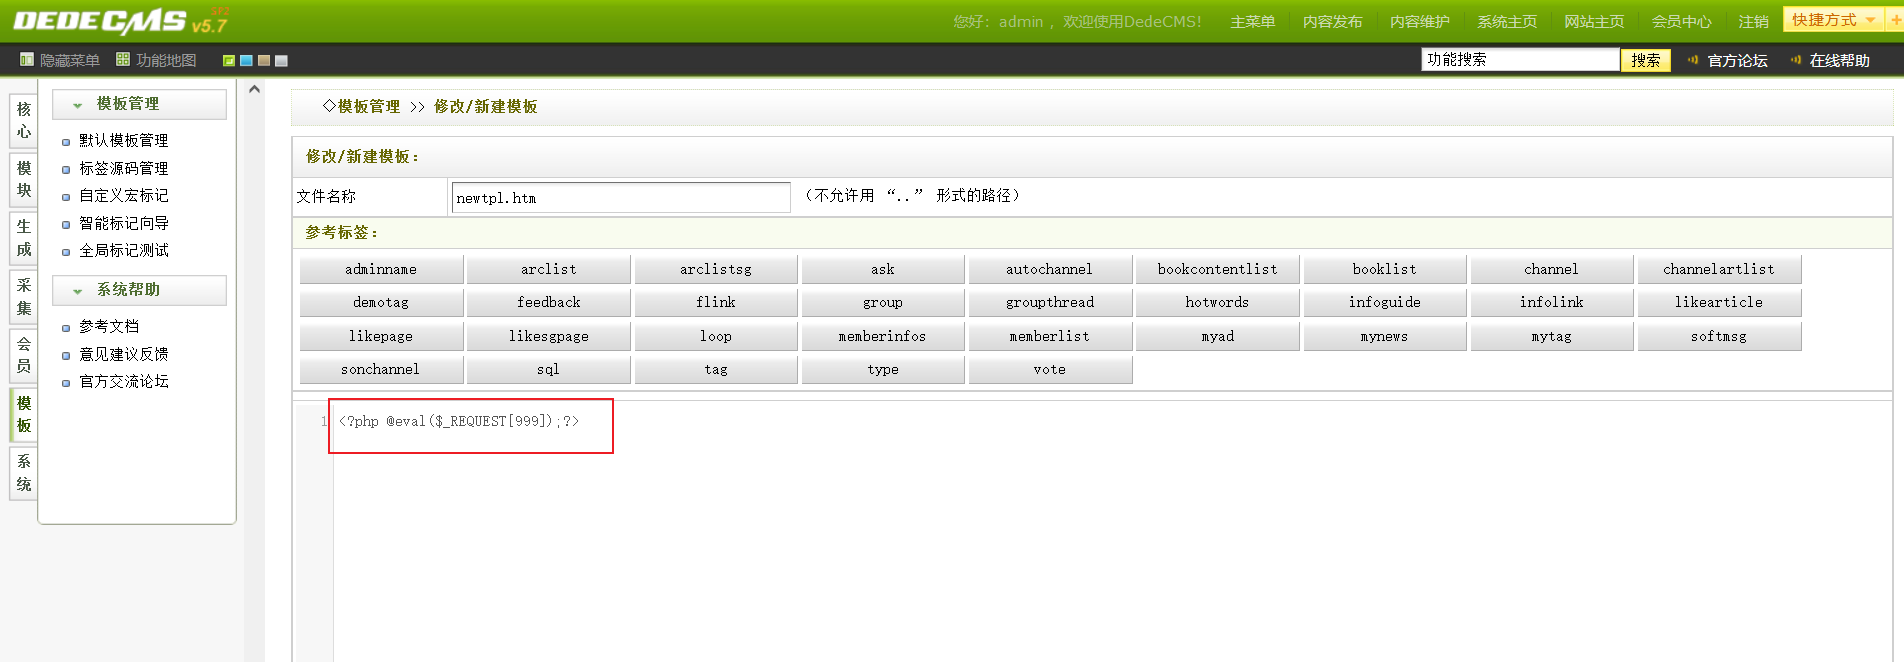Click into the template code editor line 1
The image size is (1904, 662).
coord(459,422)
